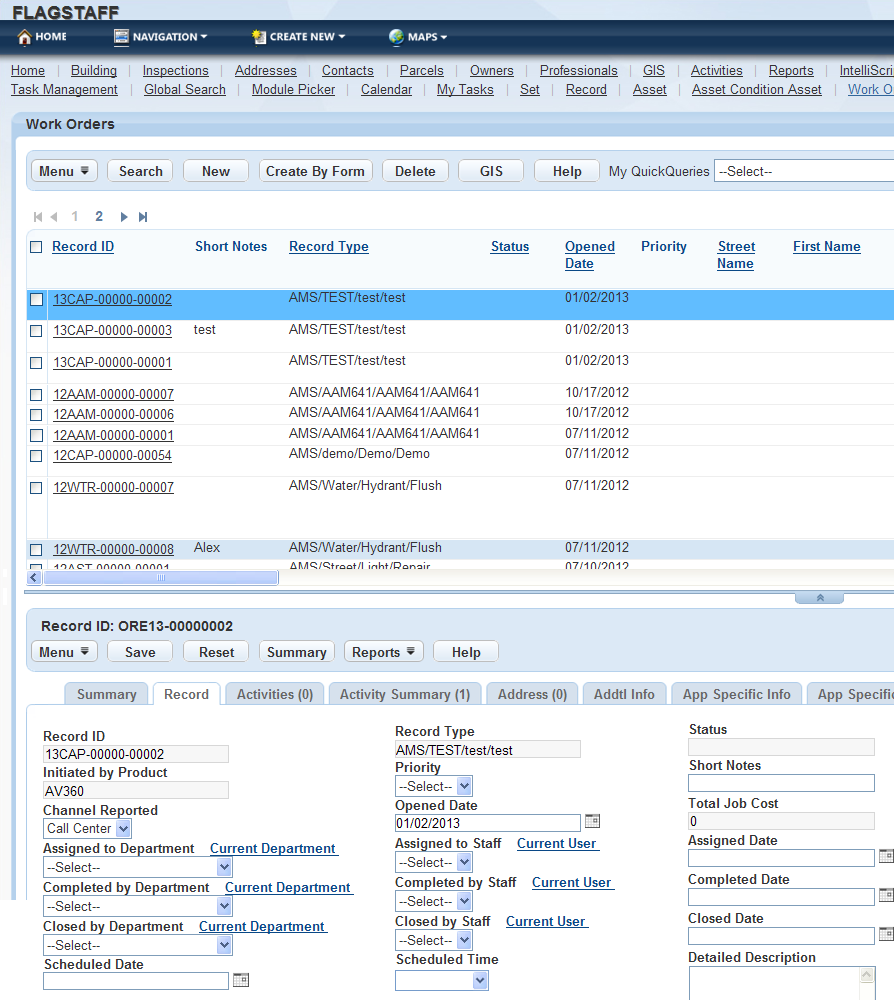The image size is (894, 1000).
Task: Open the calendar picker beside Opened Date
Action: pos(594,820)
